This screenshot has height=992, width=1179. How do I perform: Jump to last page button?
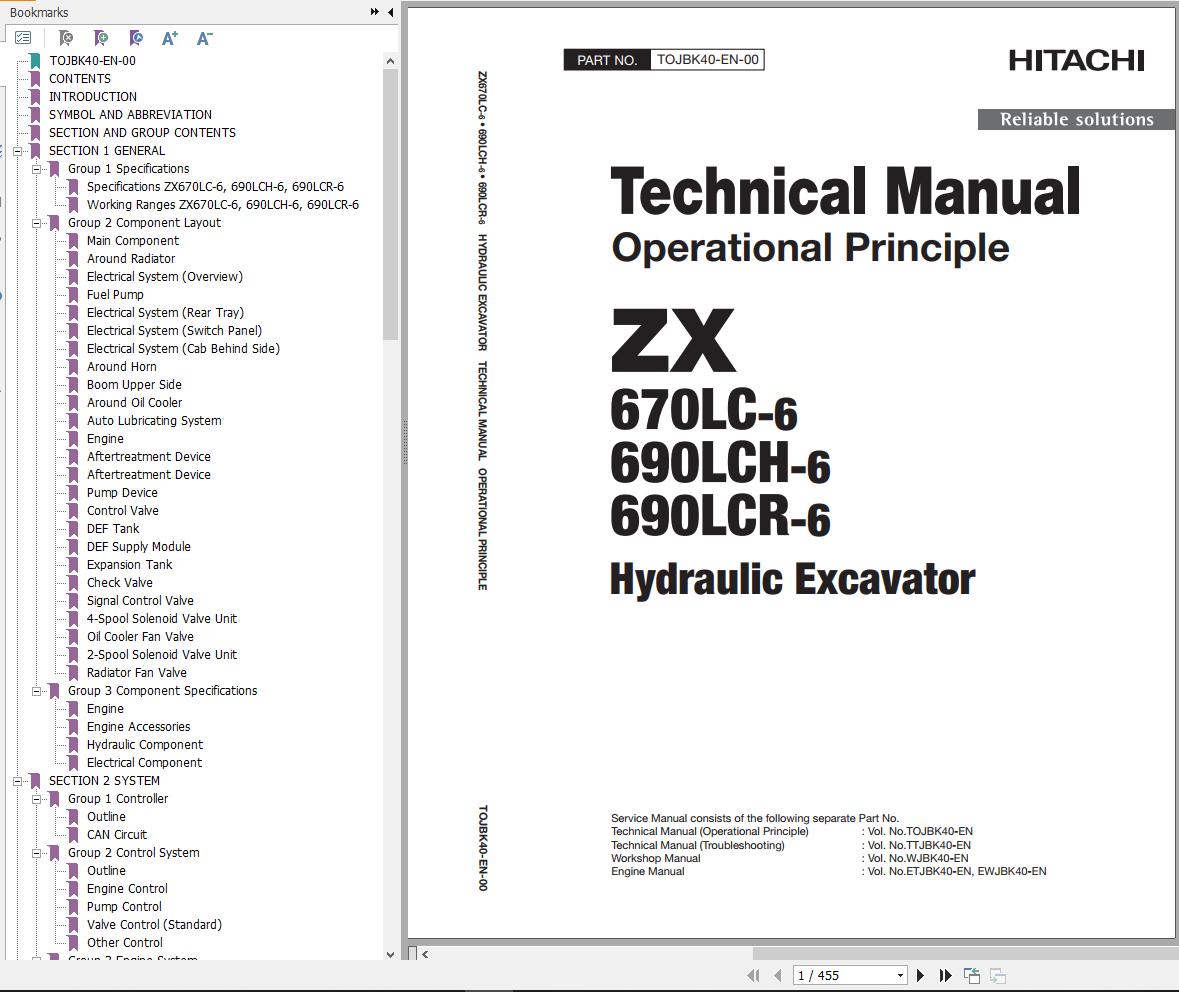pyautogui.click(x=945, y=975)
